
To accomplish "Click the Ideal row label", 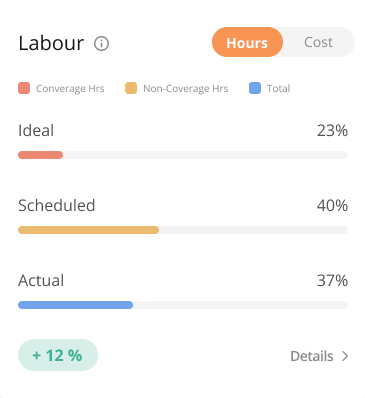I will (36, 130).
